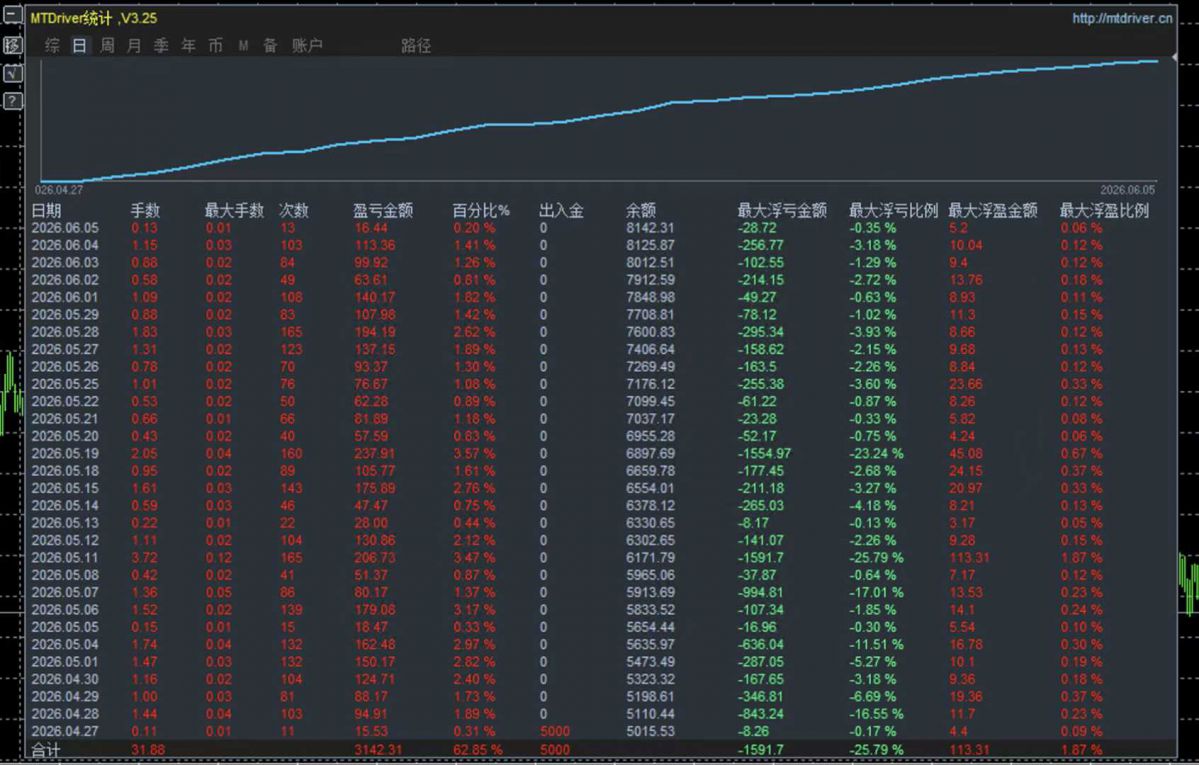Image resolution: width=1199 pixels, height=765 pixels.
Task: Click profit amount 237.91
Action: point(375,454)
